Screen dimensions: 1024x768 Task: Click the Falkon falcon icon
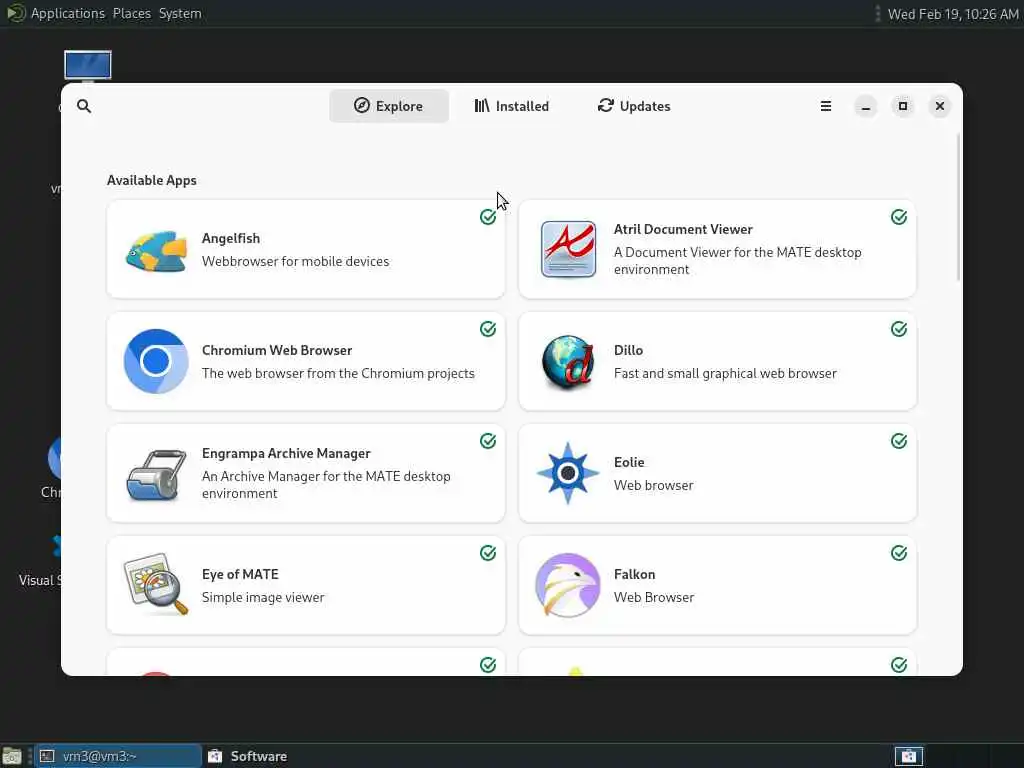click(x=568, y=585)
